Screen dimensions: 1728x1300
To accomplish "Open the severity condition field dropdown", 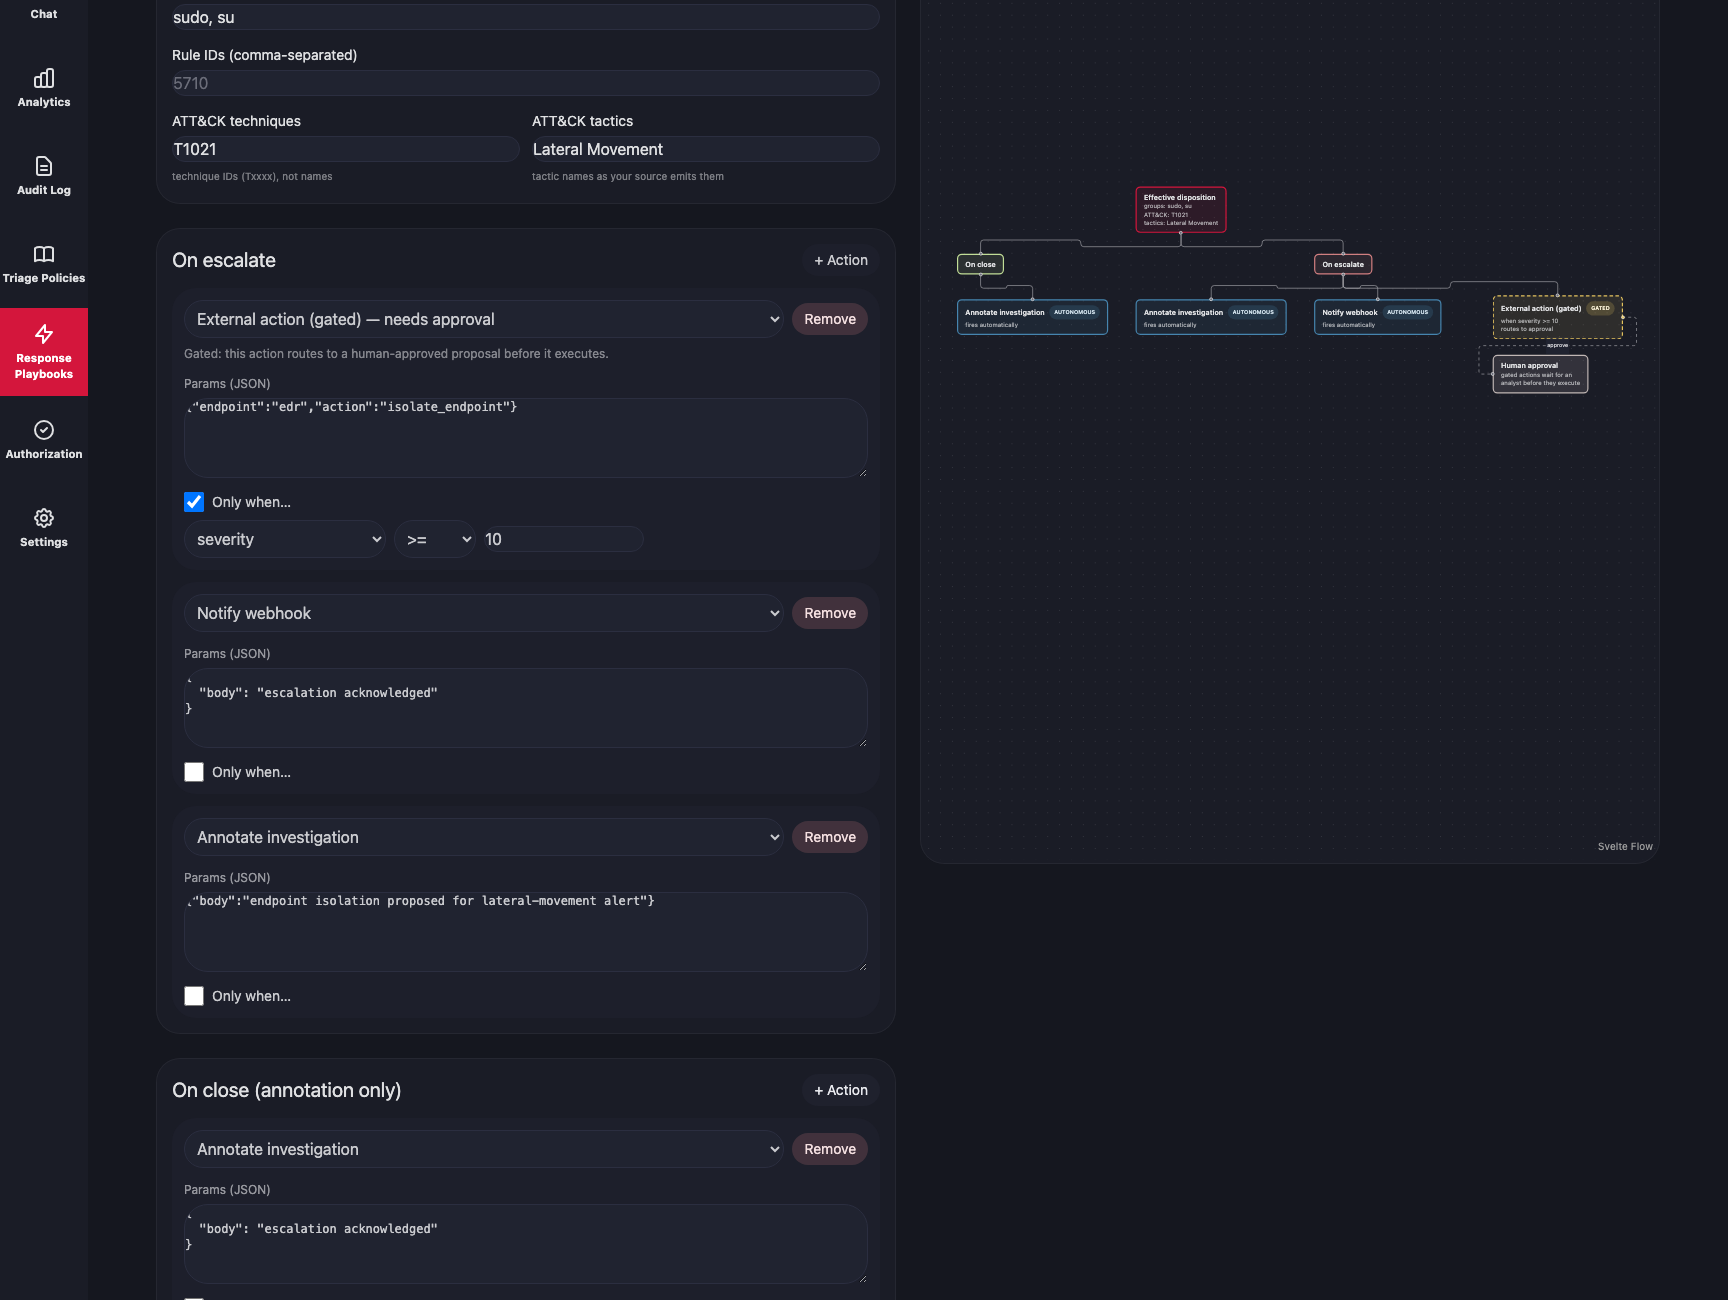I will point(285,539).
